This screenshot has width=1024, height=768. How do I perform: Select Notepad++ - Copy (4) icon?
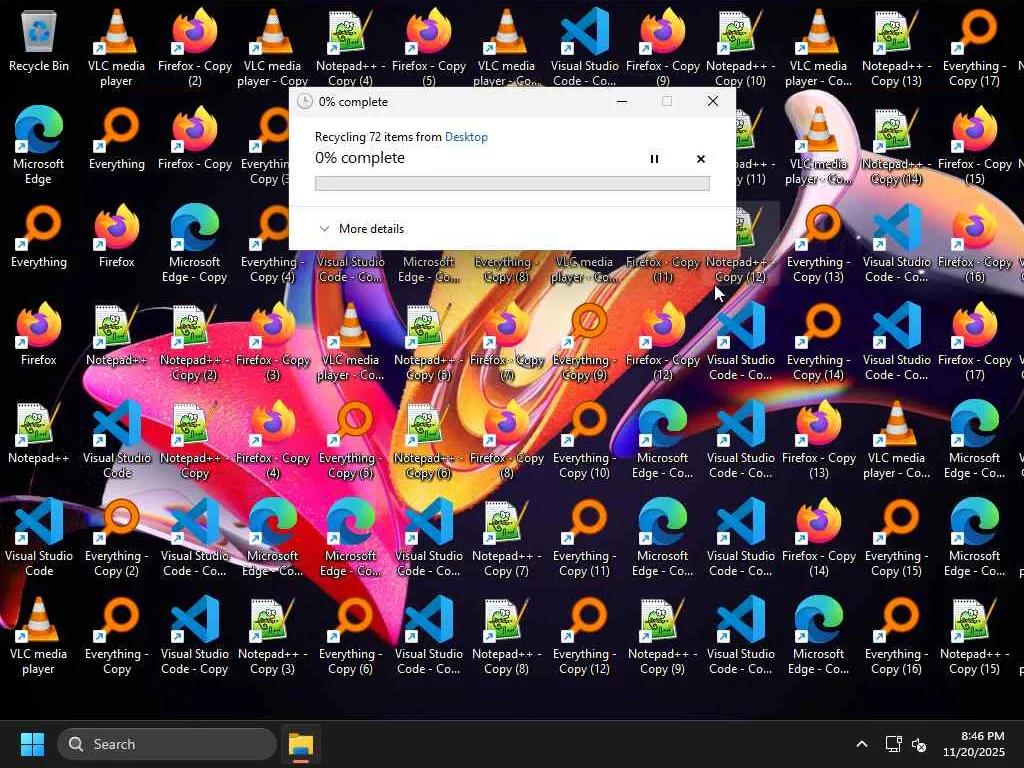pyautogui.click(x=351, y=47)
